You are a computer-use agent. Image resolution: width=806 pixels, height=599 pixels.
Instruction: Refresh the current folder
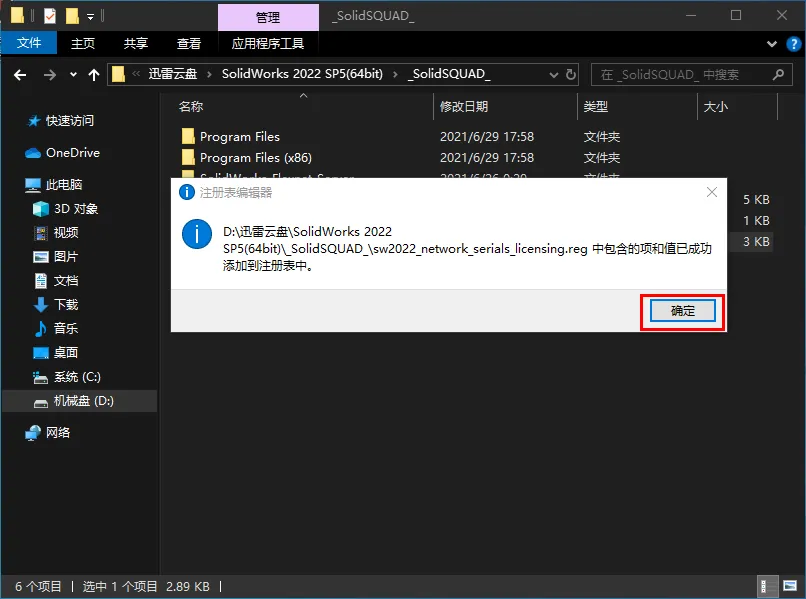(x=571, y=75)
